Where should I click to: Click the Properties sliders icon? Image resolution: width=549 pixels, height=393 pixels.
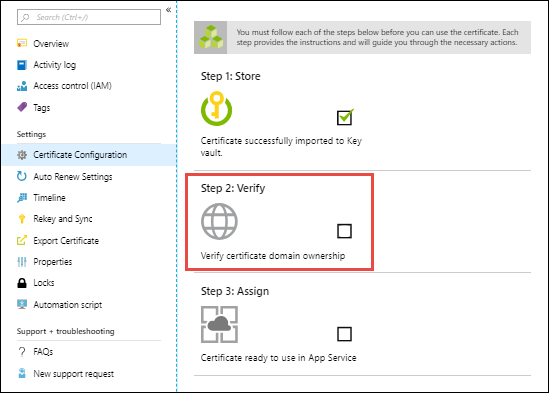tap(22, 262)
